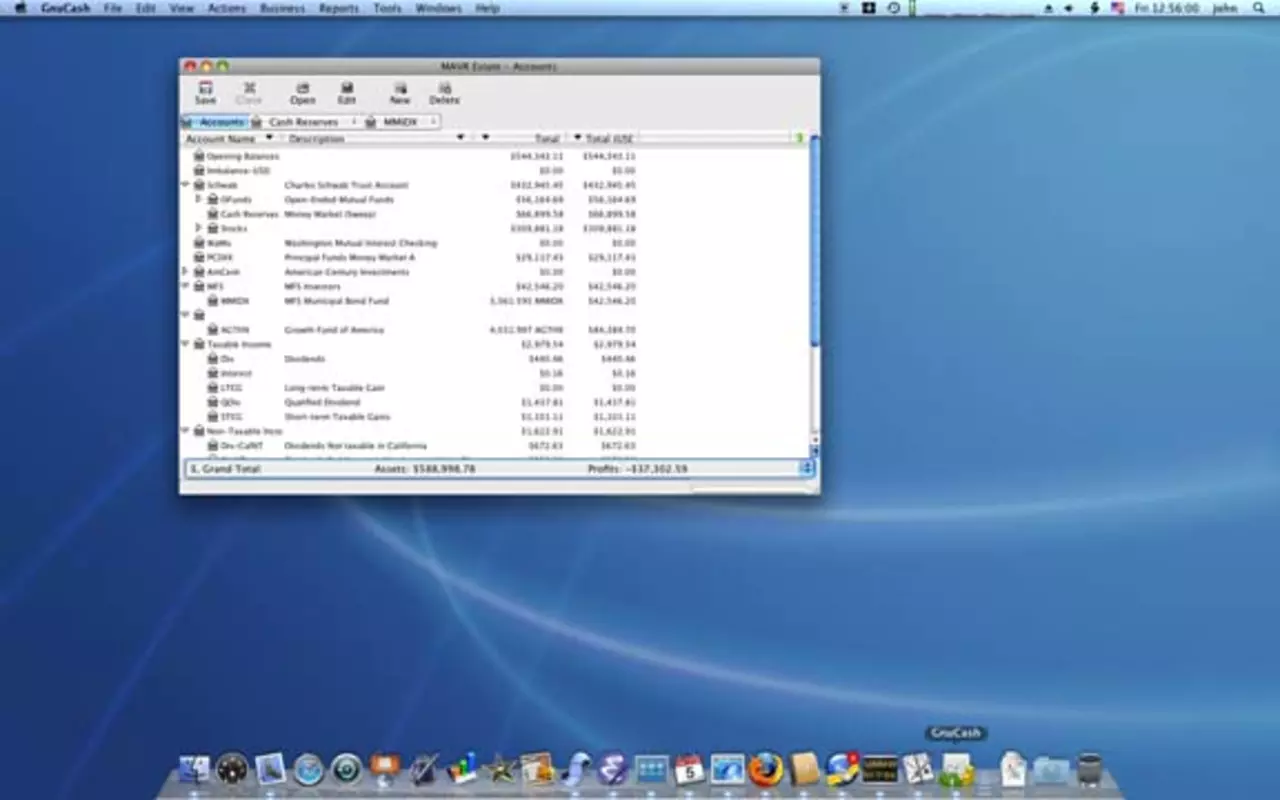Collapse the Non-Taxable Income account
1280x800 pixels.
[185, 431]
